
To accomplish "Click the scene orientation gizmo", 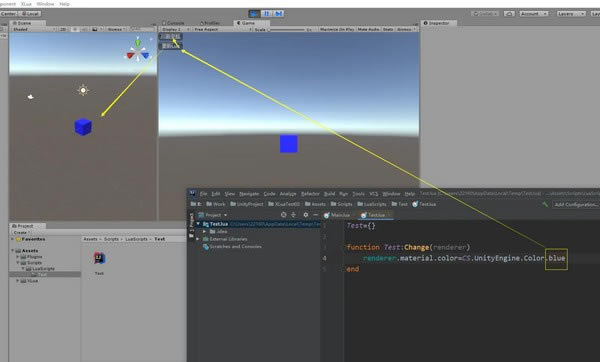I will coord(137,50).
